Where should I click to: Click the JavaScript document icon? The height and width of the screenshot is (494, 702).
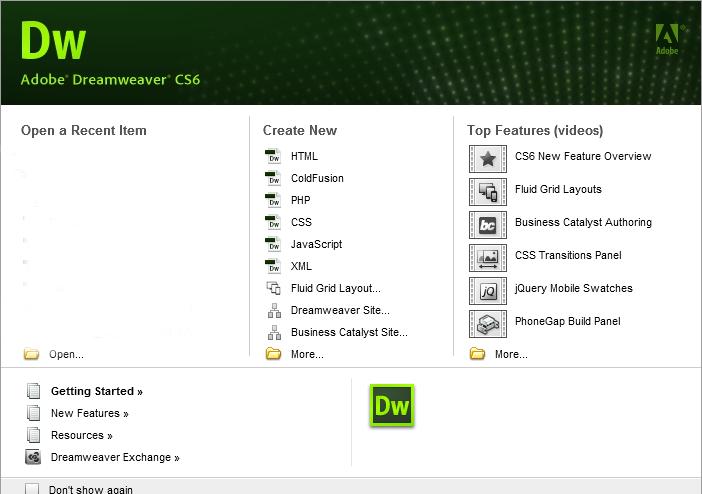click(273, 244)
